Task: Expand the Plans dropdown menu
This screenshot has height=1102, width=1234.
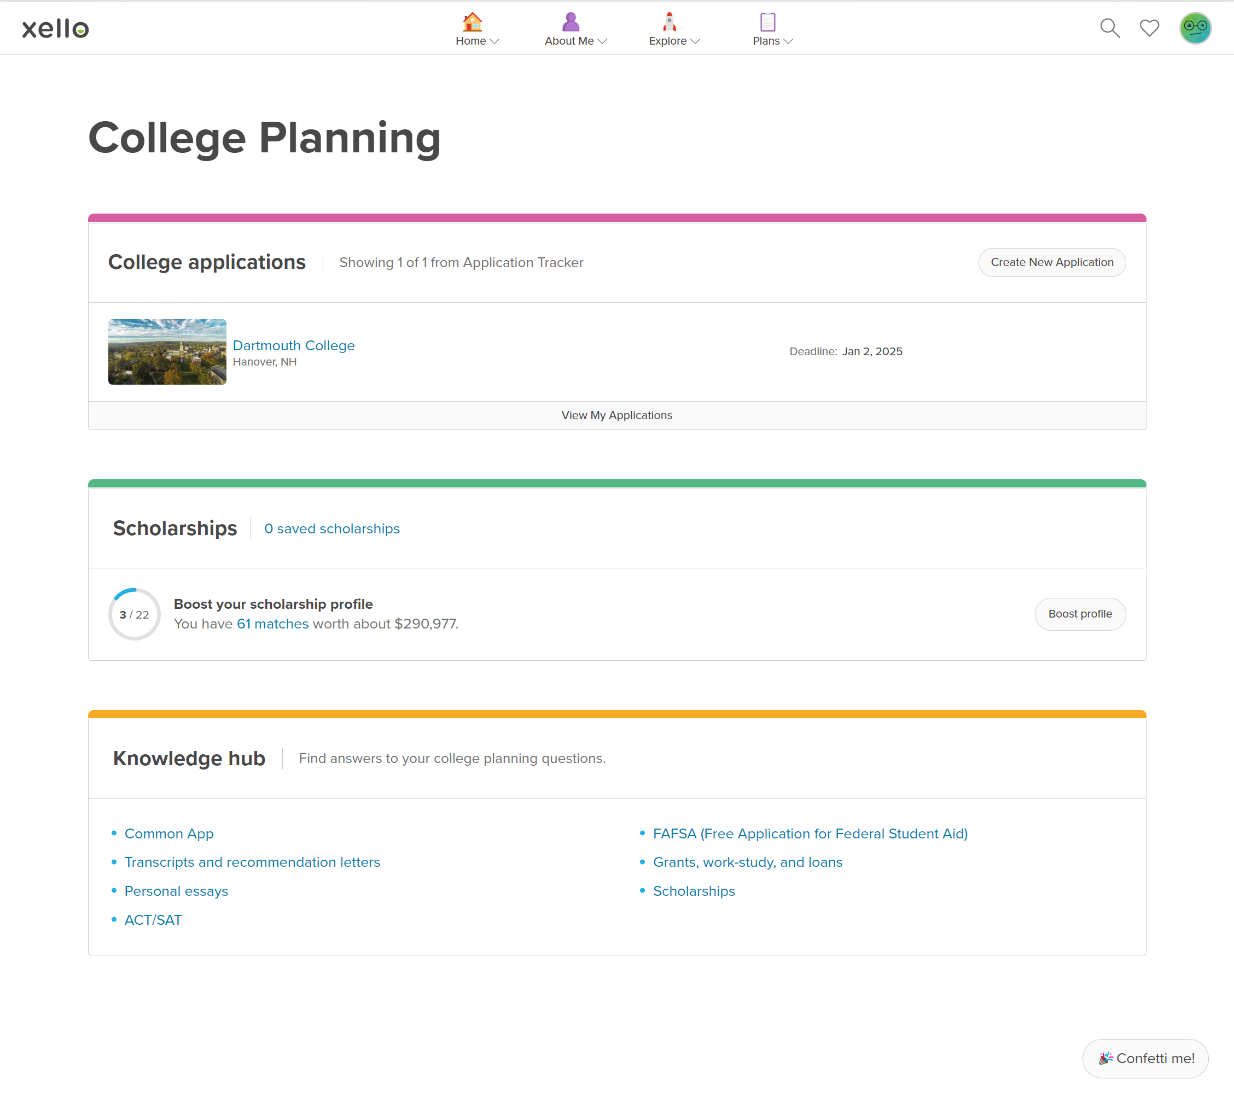Action: (790, 42)
